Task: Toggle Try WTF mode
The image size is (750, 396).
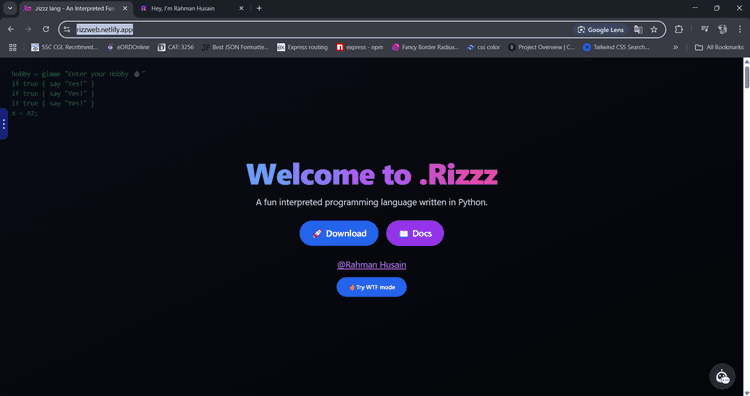Action: [372, 287]
